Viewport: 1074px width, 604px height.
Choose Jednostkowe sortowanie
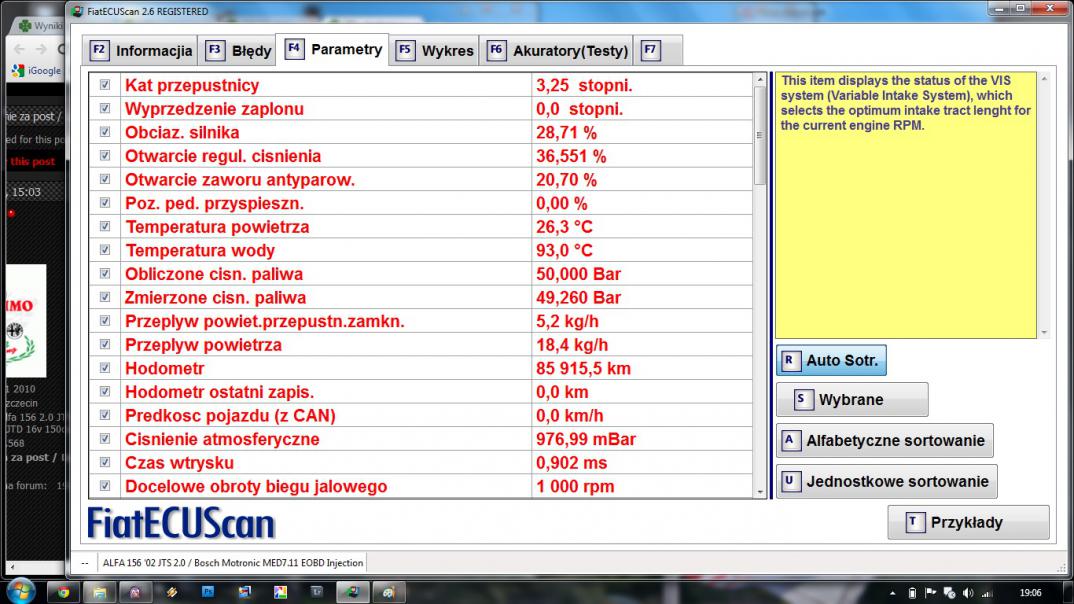coord(887,481)
